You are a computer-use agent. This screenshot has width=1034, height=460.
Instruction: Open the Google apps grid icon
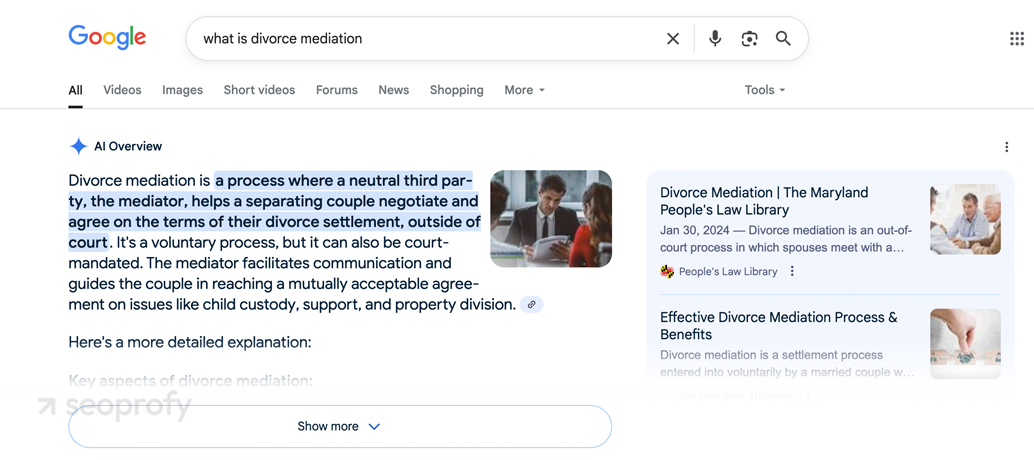click(x=1017, y=39)
